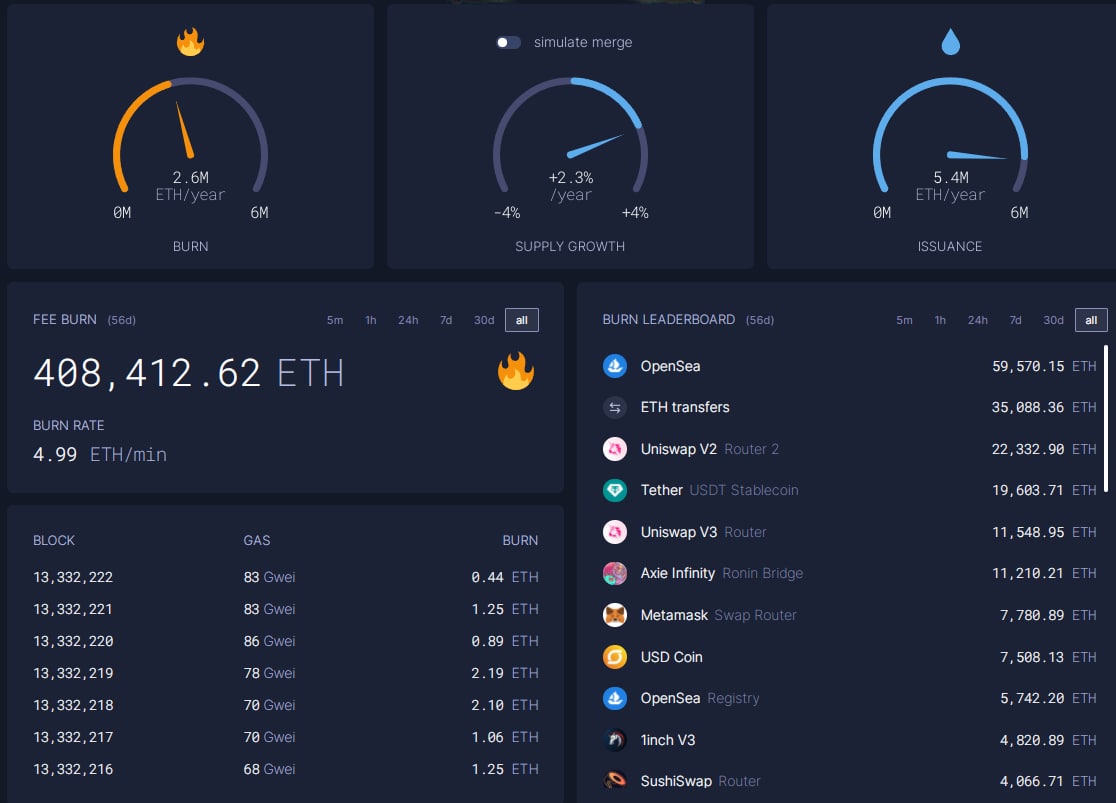Click the OpenSea leaderboard name beside 59,570.15
Viewport: 1116px width, 803px height.
pos(670,366)
